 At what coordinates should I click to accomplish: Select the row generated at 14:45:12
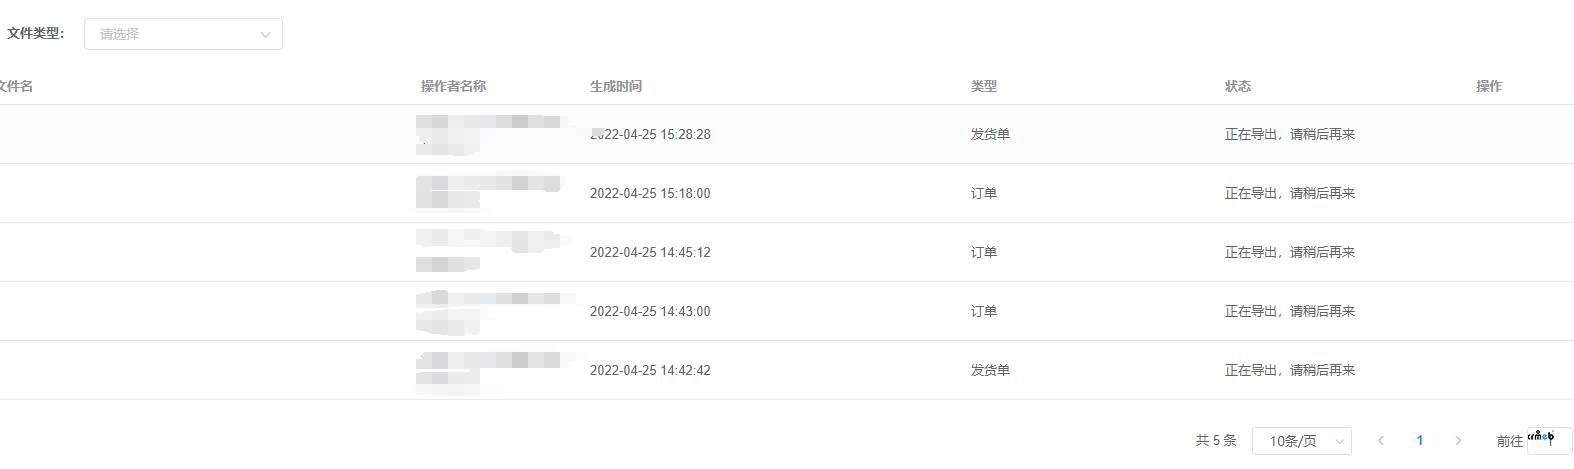[x=650, y=252]
